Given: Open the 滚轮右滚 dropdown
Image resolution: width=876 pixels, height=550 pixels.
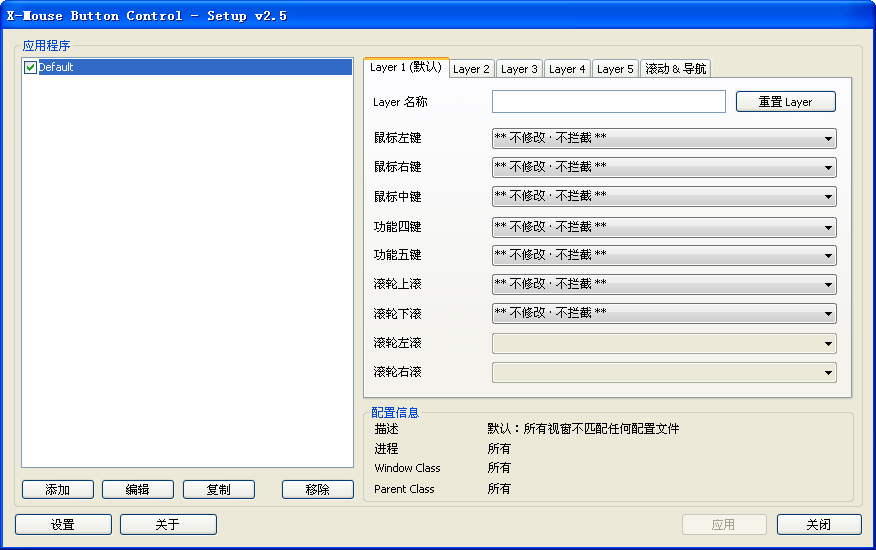Looking at the screenshot, I should [x=664, y=372].
